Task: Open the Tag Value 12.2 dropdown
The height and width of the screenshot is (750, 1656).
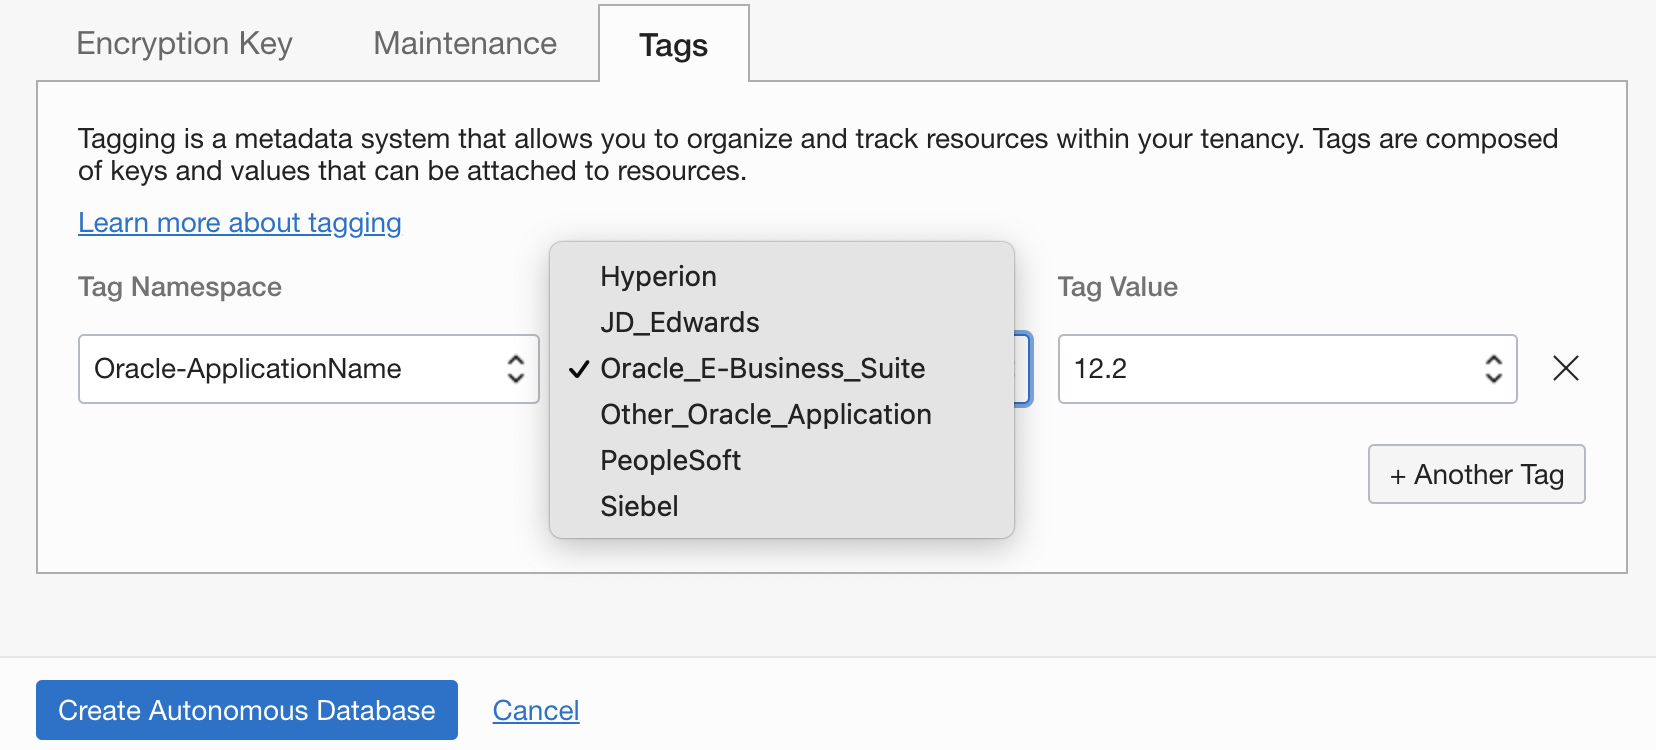Action: pos(1288,369)
